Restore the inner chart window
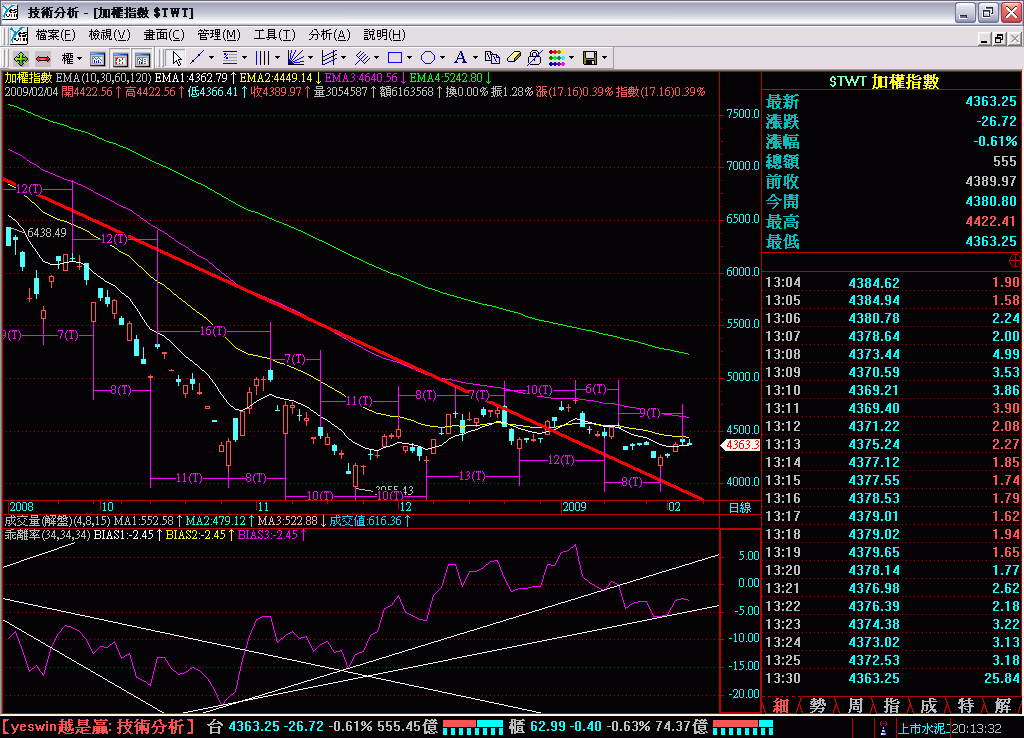This screenshot has height=738, width=1024. click(999, 39)
